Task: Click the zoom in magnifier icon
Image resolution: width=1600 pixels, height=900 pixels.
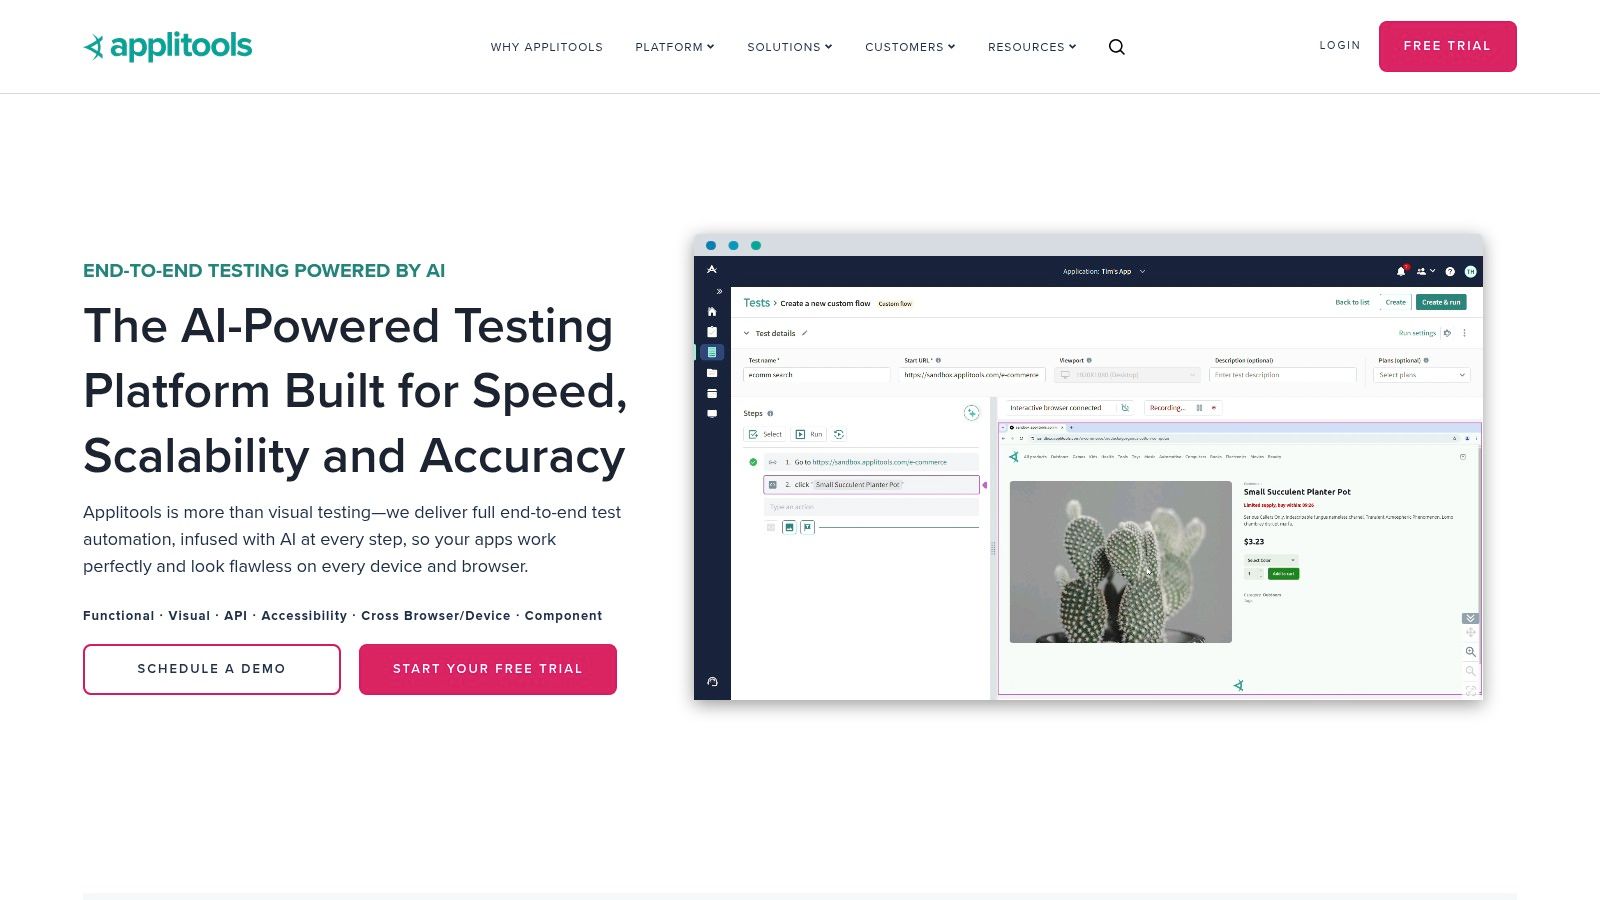Action: click(x=1470, y=652)
